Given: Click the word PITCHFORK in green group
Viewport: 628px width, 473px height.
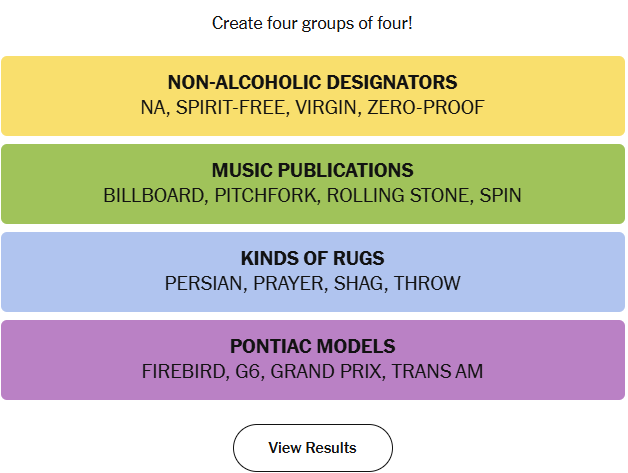Looking at the screenshot, I should [266, 195].
